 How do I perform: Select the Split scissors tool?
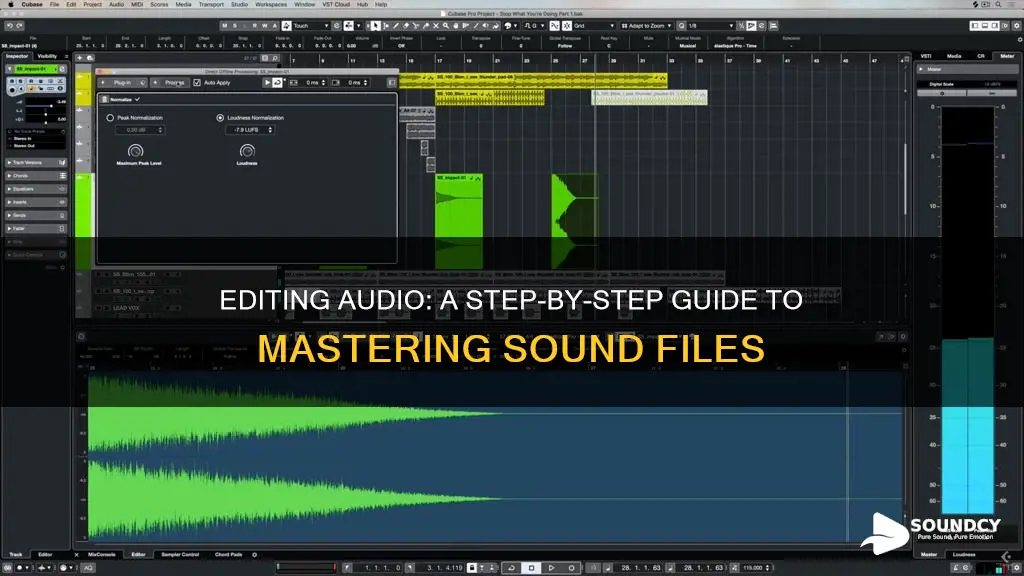[415, 25]
